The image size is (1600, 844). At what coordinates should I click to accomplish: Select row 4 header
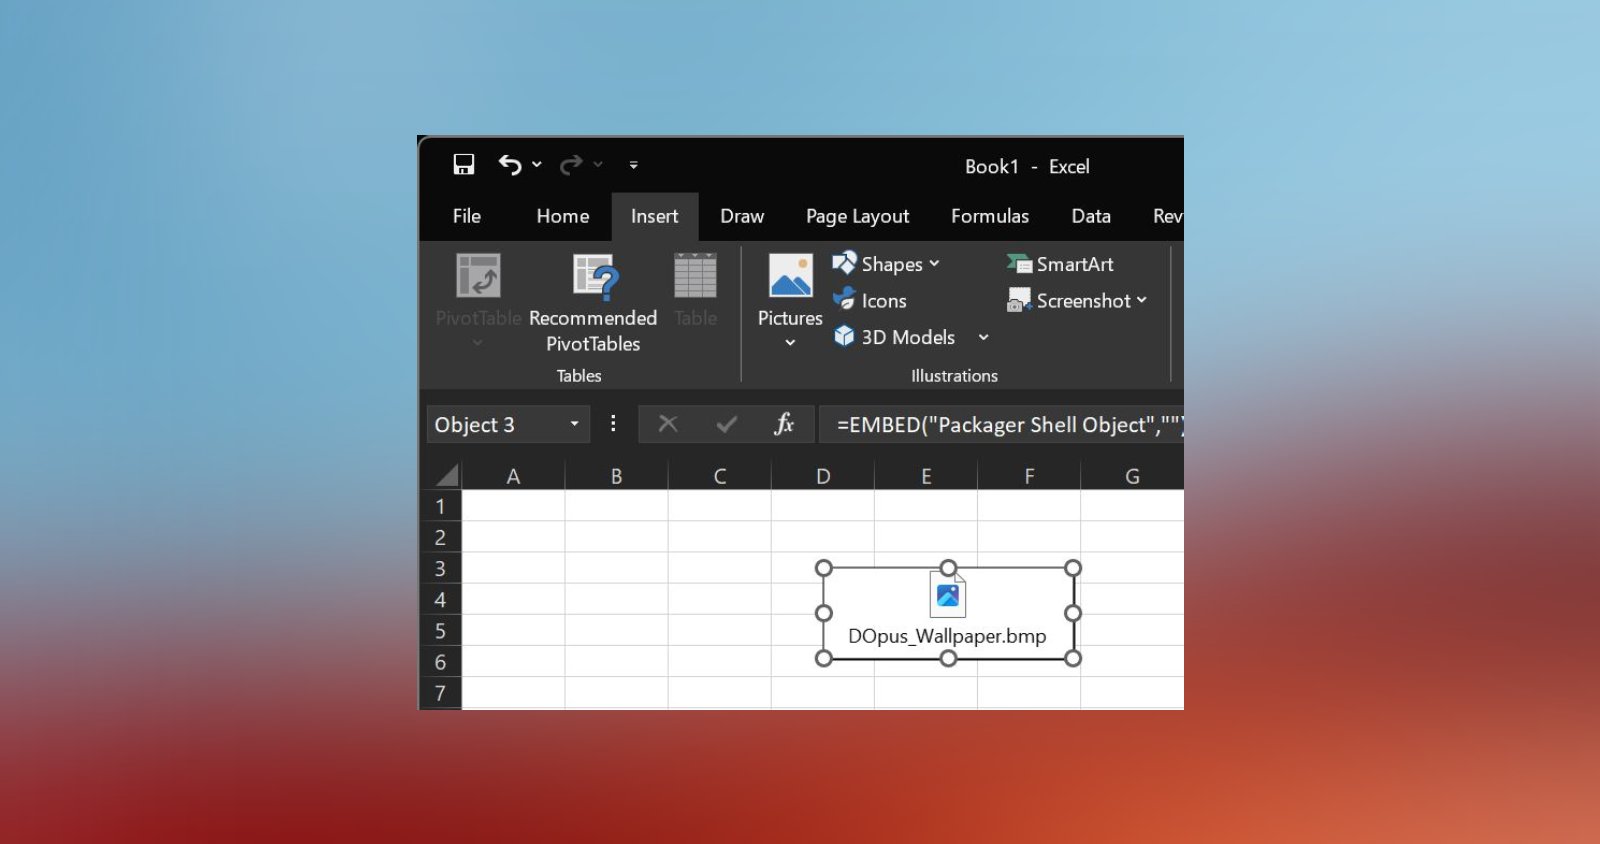[440, 599]
